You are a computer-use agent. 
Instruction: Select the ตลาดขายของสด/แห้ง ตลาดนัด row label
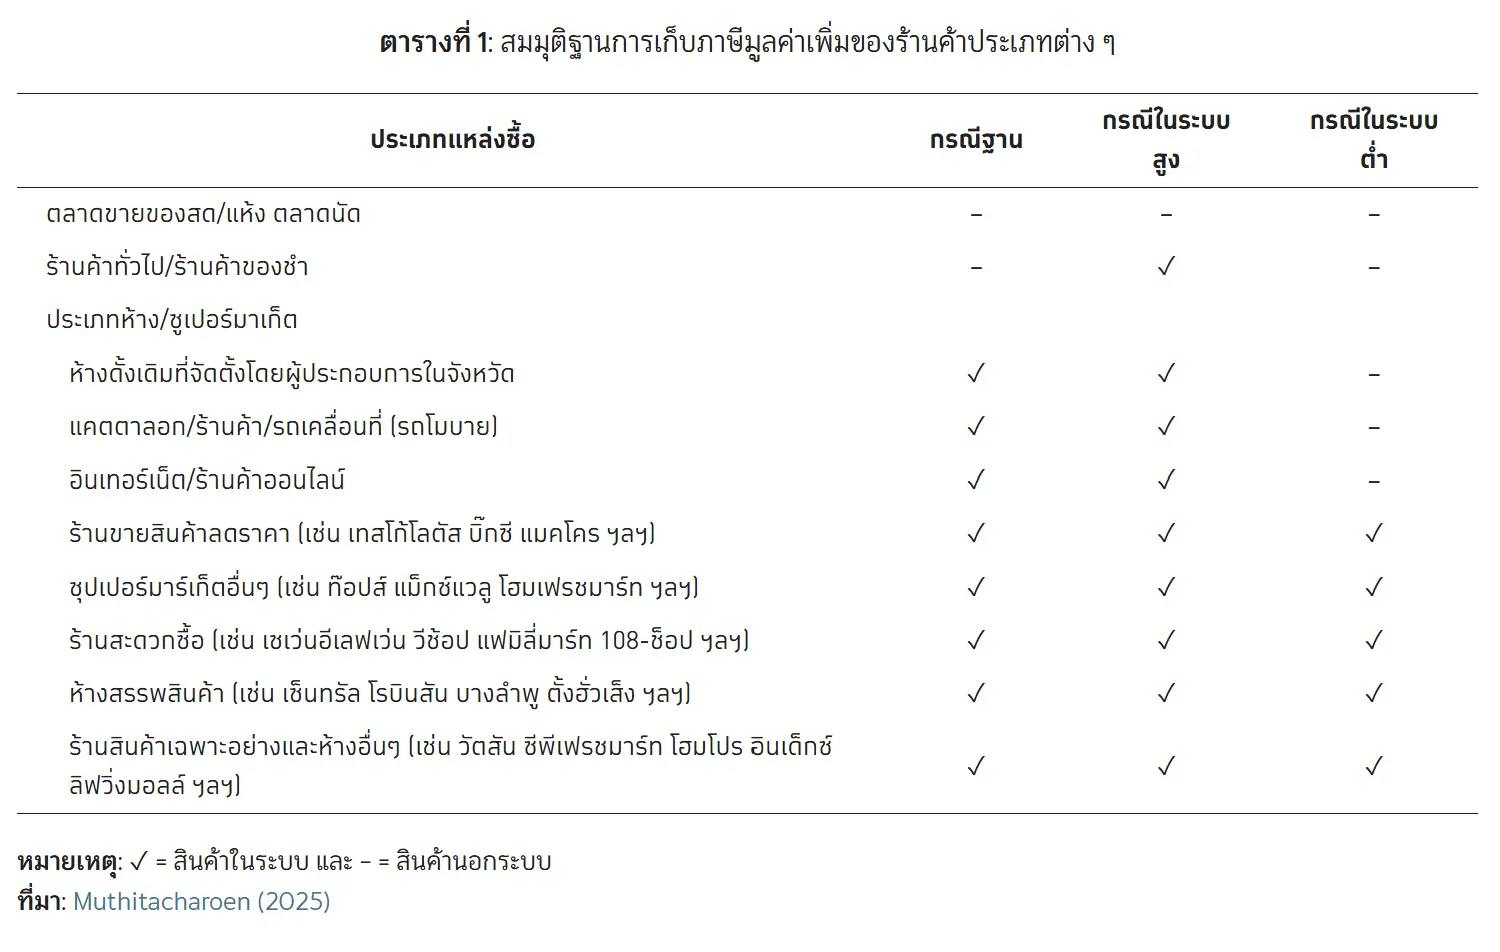pyautogui.click(x=203, y=214)
